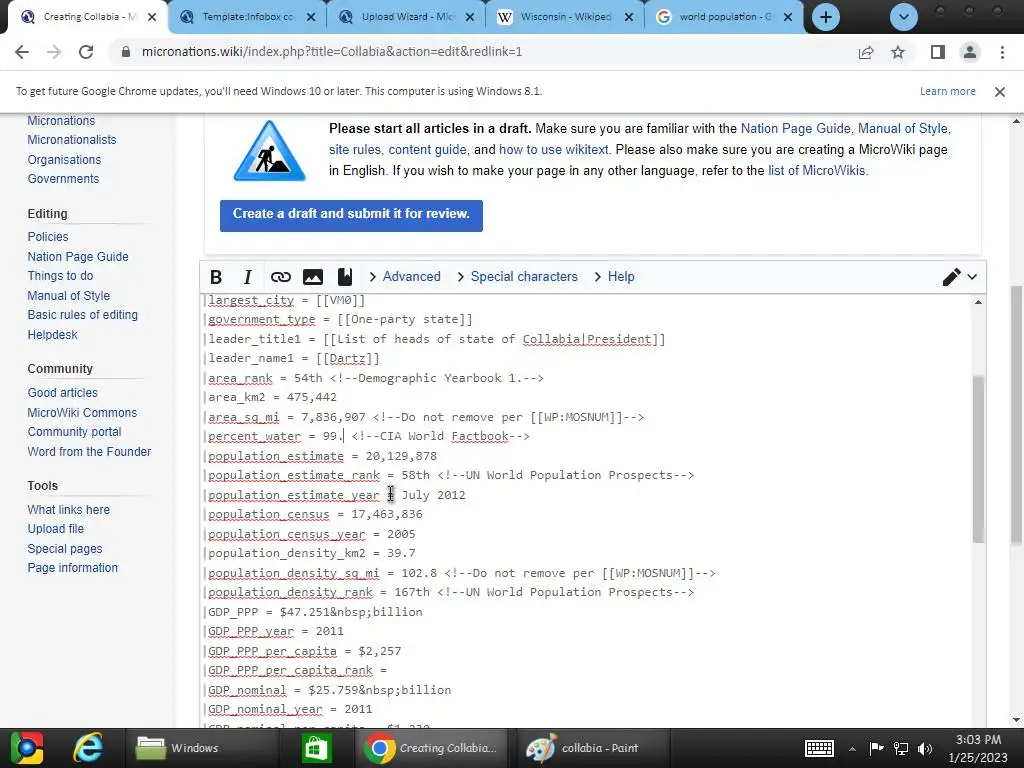The width and height of the screenshot is (1024, 768).
Task: Open volume speaker icon in tray
Action: pos(925,748)
